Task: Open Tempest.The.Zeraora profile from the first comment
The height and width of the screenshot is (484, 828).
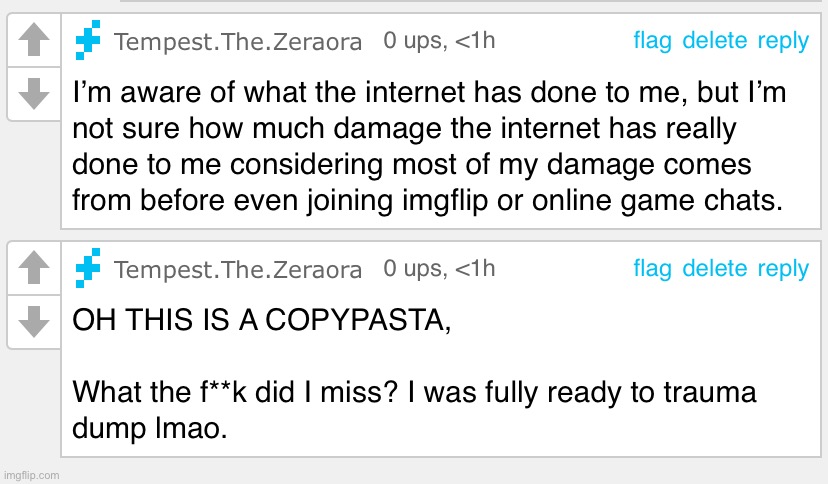Action: point(238,42)
